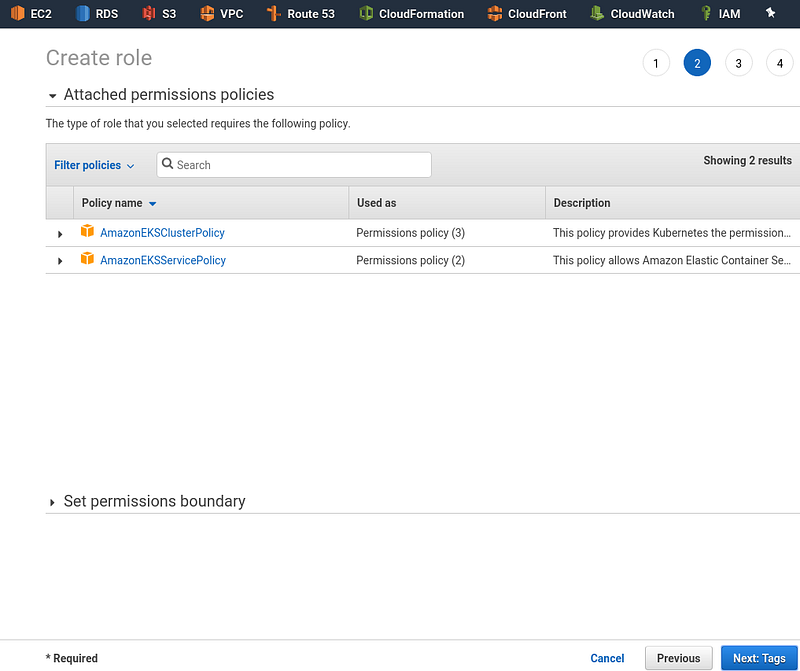Screen dimensions: 800x671
Task: Click the Permissions policy (2) cell
Action: tap(410, 260)
